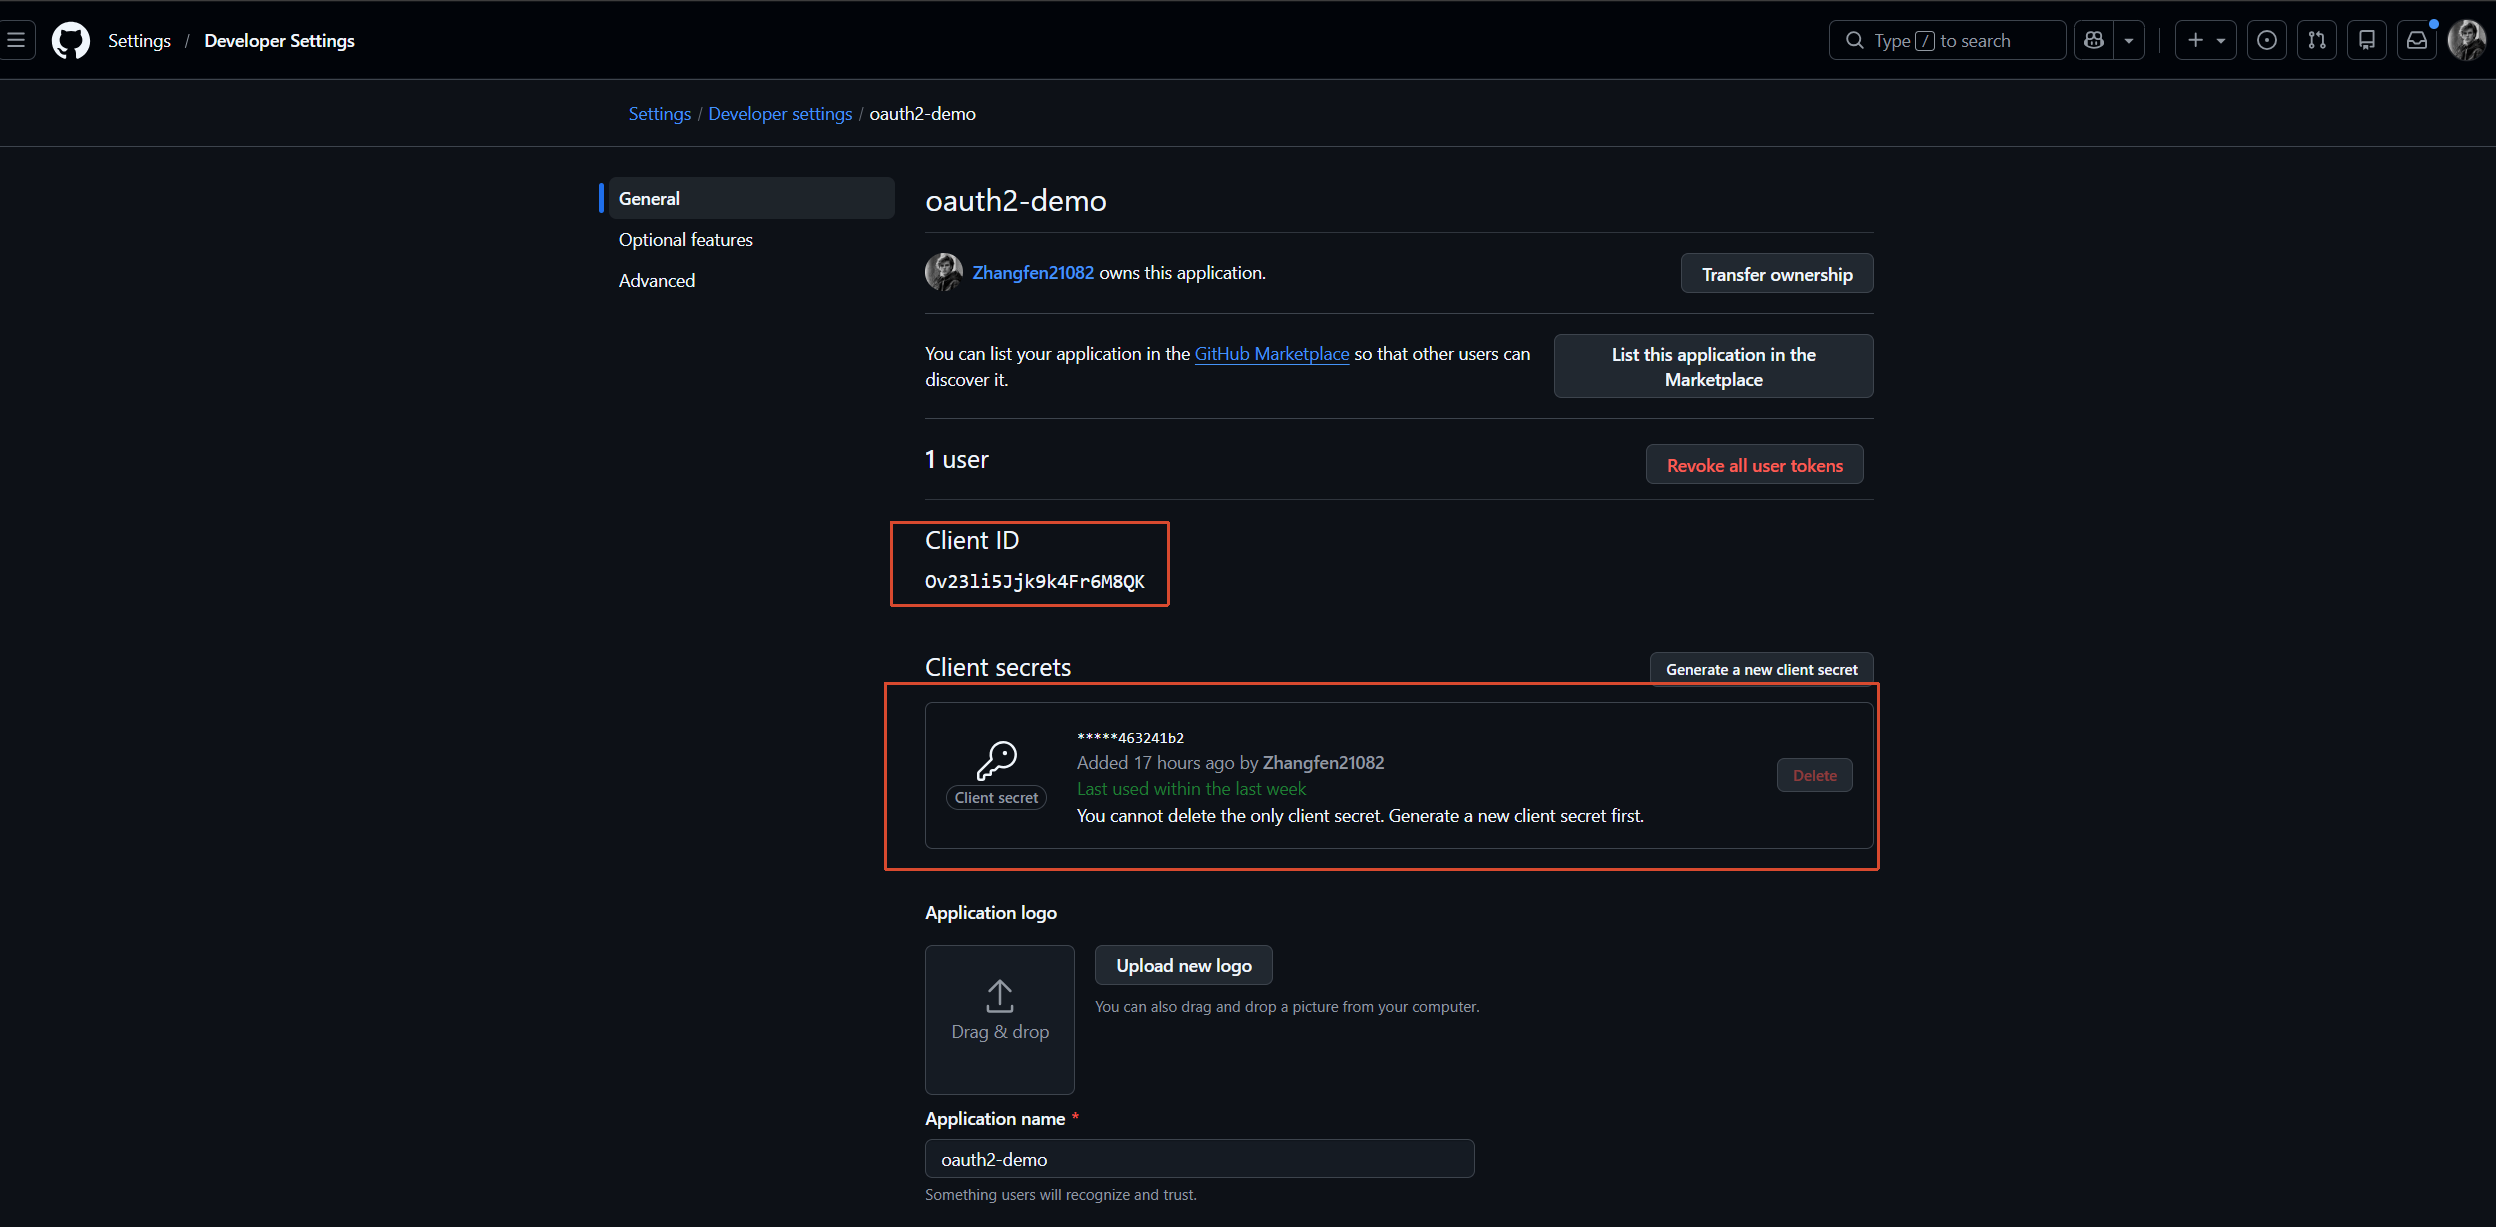2496x1227 pixels.
Task: Click Revoke all user tokens
Action: tap(1754, 464)
